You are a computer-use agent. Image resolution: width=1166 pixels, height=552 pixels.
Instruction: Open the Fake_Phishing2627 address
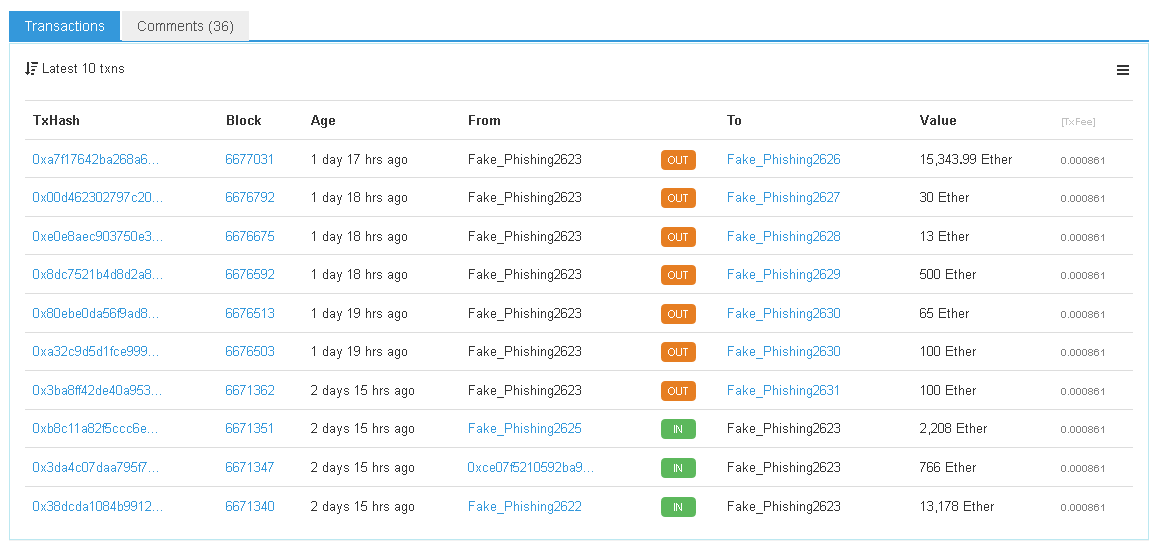783,198
